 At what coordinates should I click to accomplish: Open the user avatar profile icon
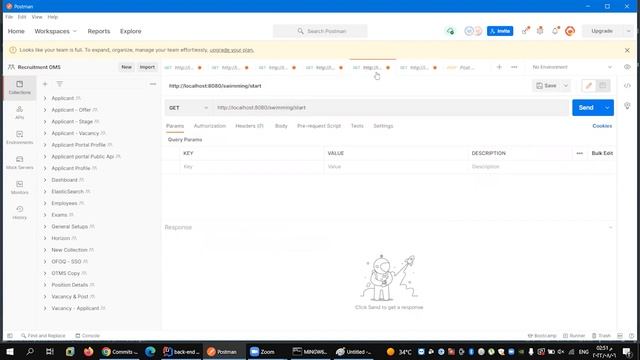click(x=570, y=31)
